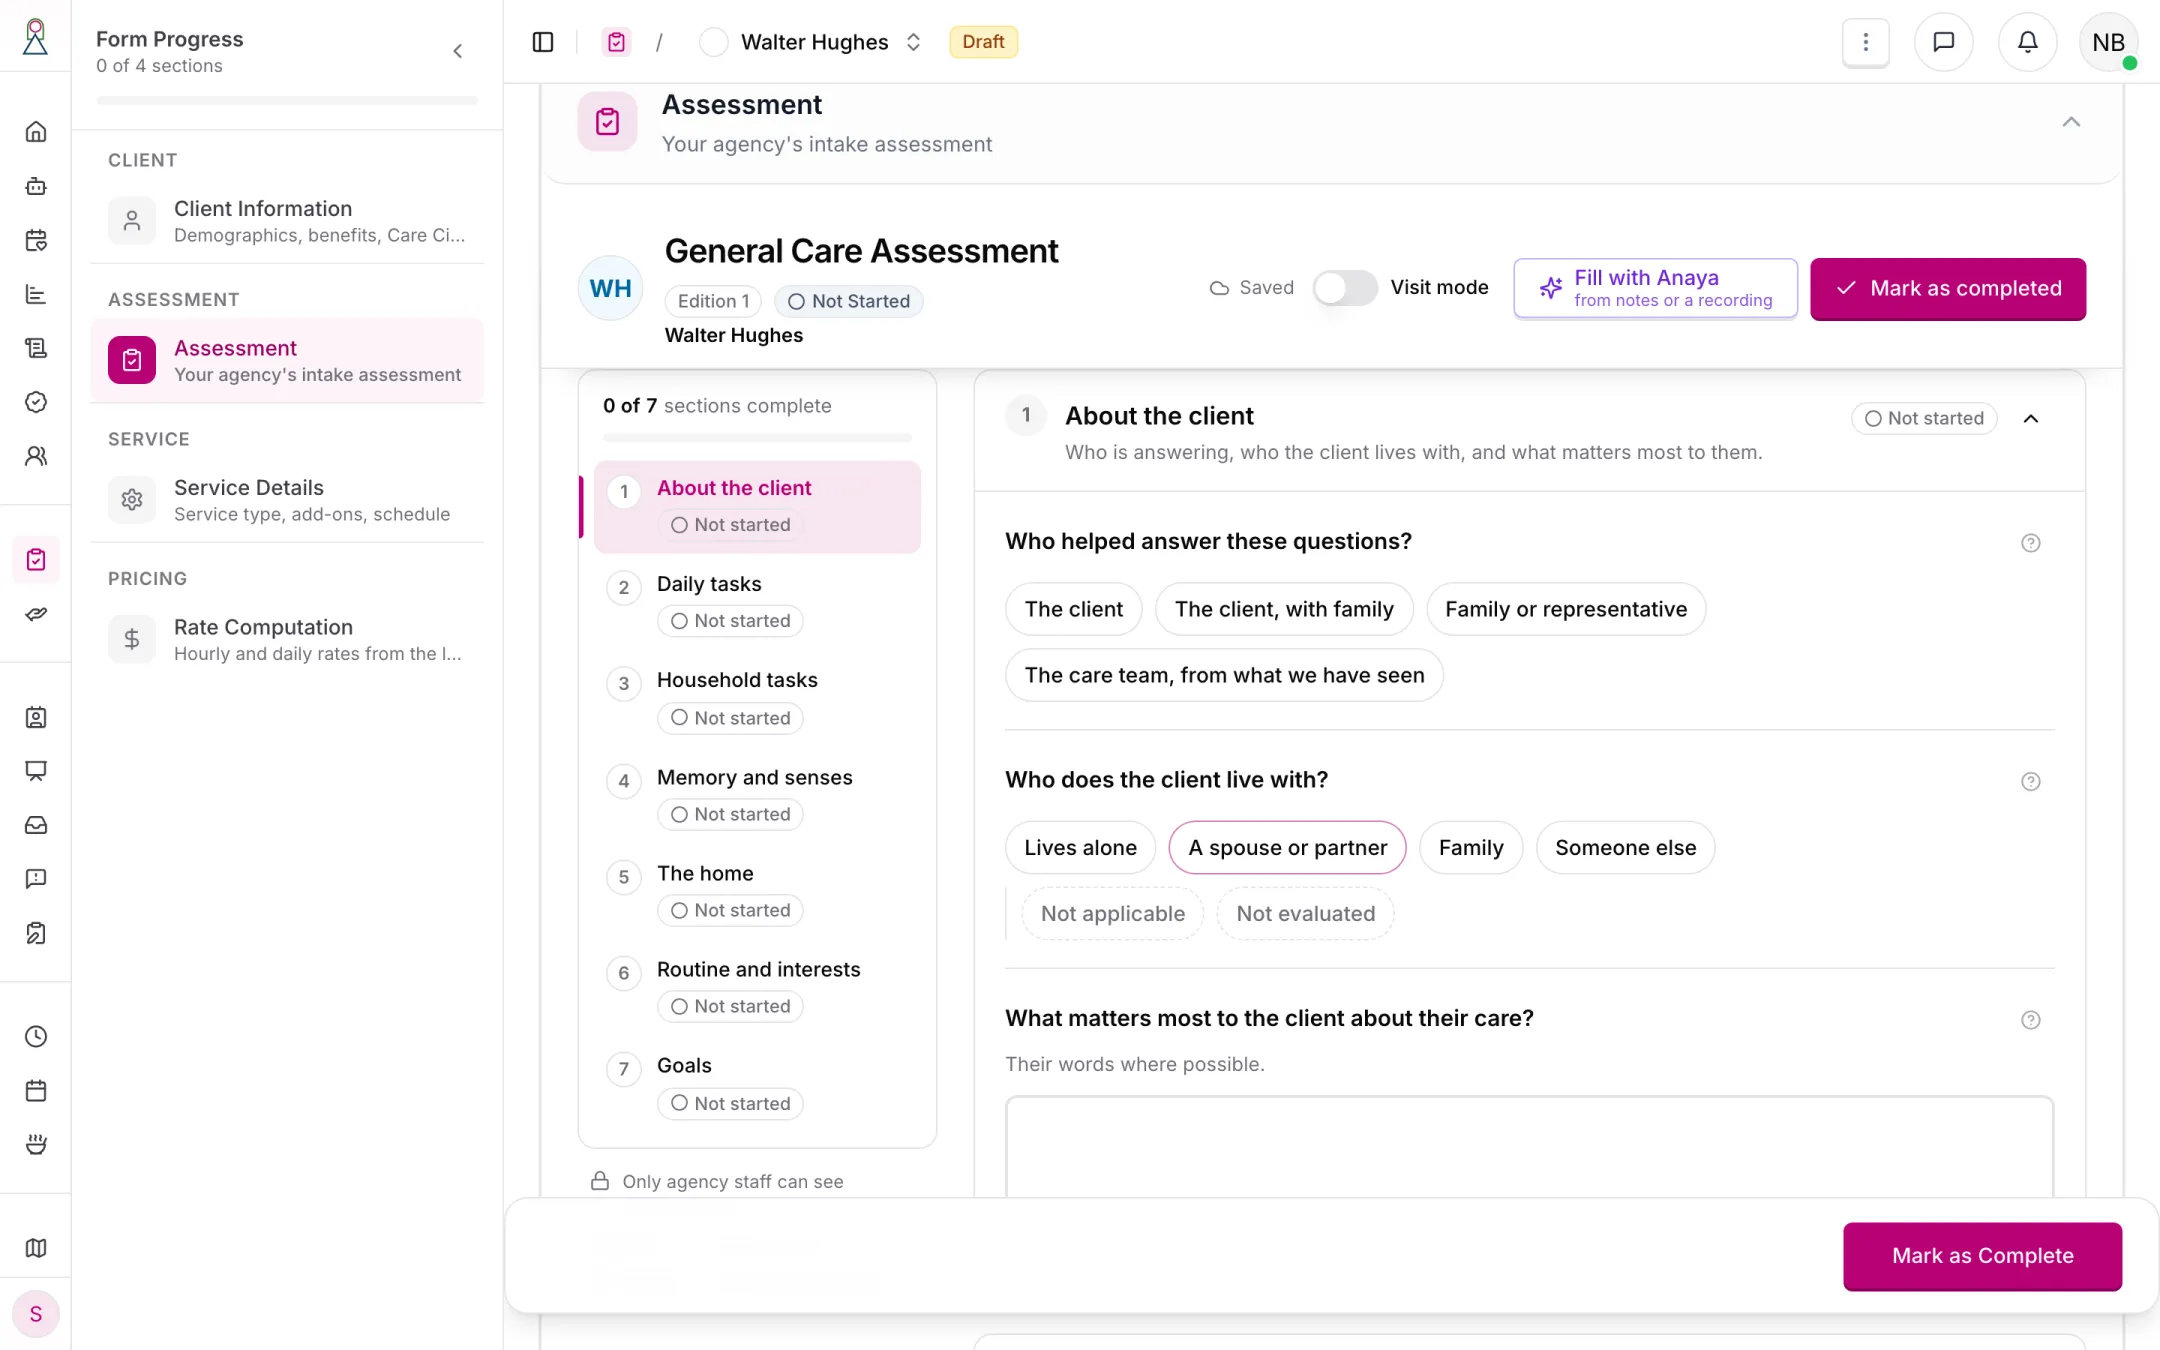2160x1350 pixels.
Task: Open the chat messages icon in header
Action: [x=1943, y=42]
